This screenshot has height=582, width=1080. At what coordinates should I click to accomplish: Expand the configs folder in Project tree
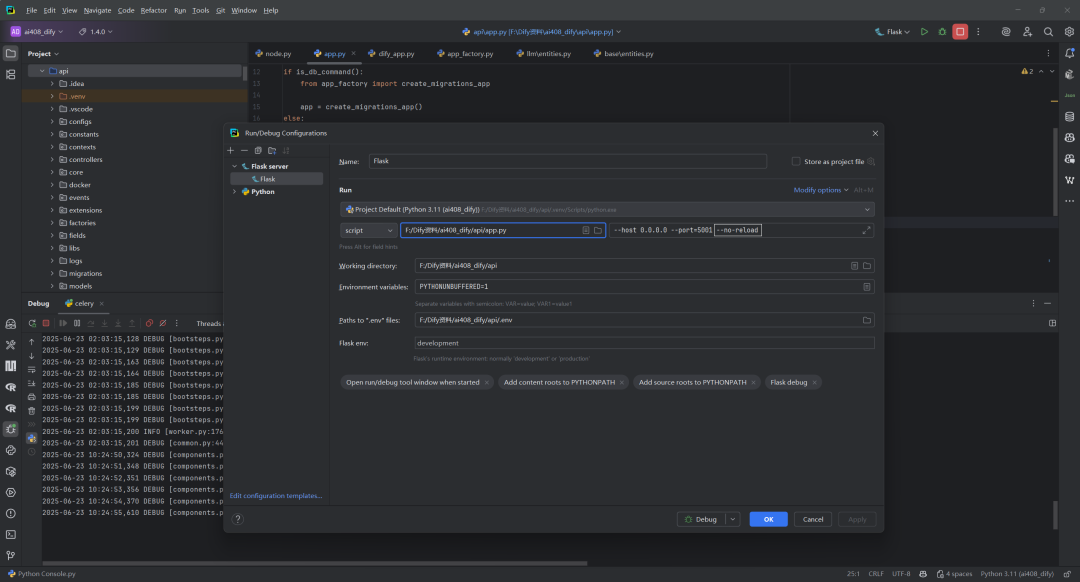point(52,122)
